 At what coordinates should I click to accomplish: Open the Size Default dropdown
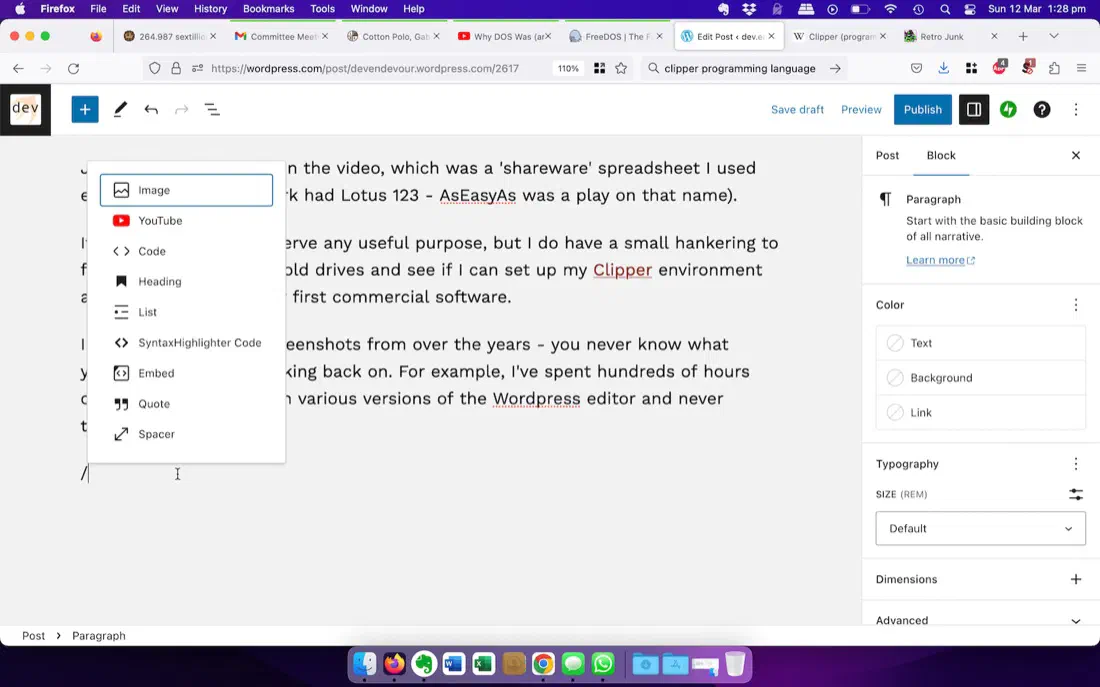tap(980, 528)
